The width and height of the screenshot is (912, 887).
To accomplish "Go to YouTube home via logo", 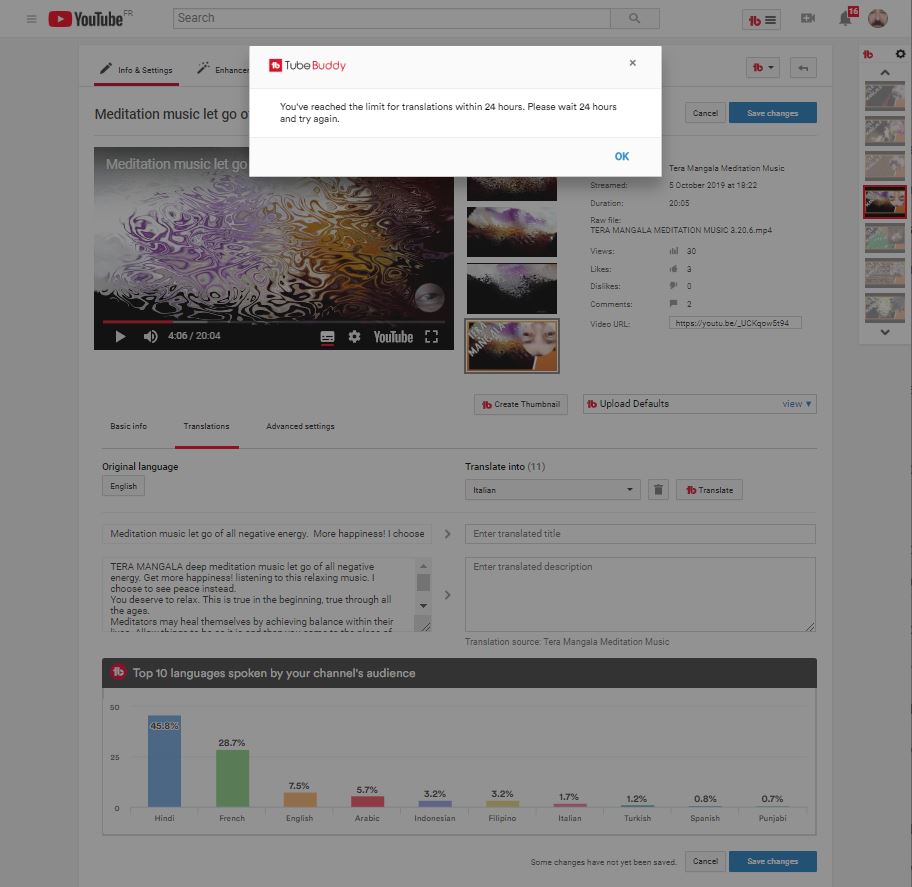I will tap(86, 19).
